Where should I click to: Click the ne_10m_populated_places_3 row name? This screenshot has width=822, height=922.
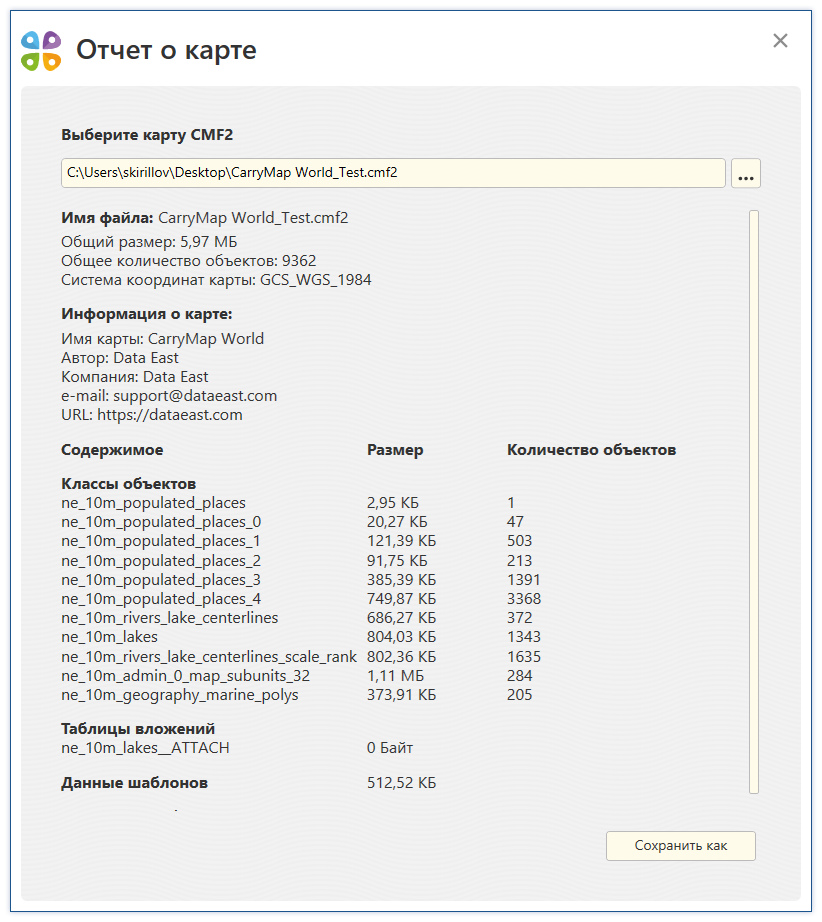coord(161,580)
